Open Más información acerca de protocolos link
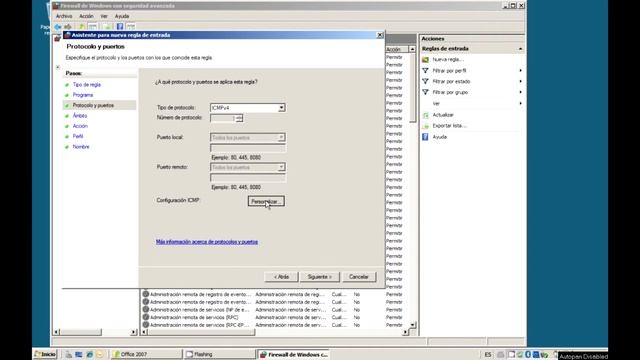Image resolution: width=640 pixels, height=360 pixels. (207, 242)
